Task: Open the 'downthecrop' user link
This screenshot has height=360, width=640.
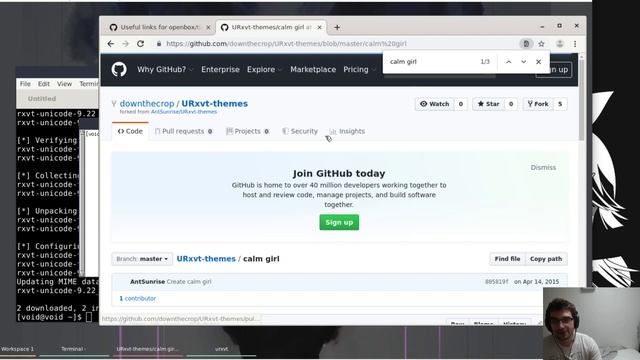Action: [x=147, y=104]
